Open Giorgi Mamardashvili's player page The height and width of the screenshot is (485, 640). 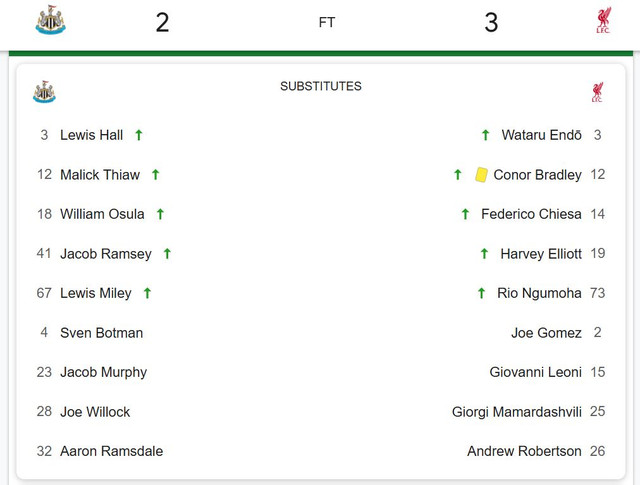click(516, 412)
